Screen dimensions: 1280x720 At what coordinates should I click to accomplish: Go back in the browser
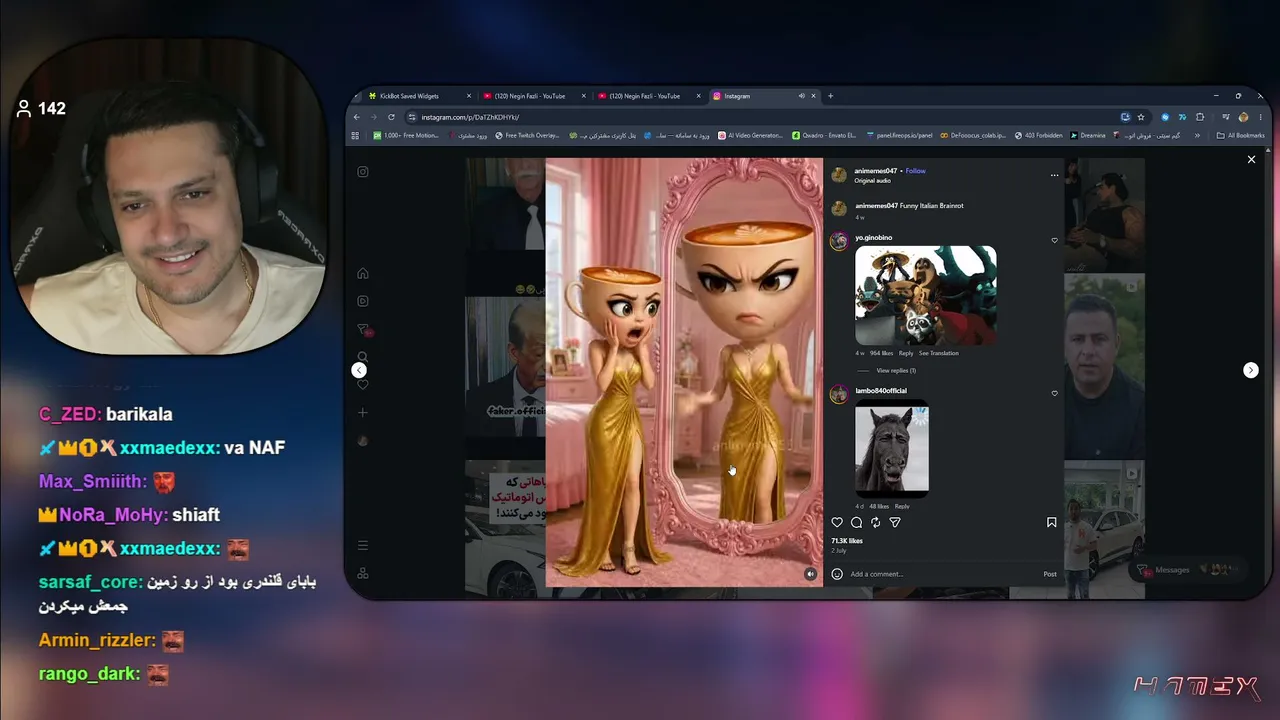click(357, 117)
